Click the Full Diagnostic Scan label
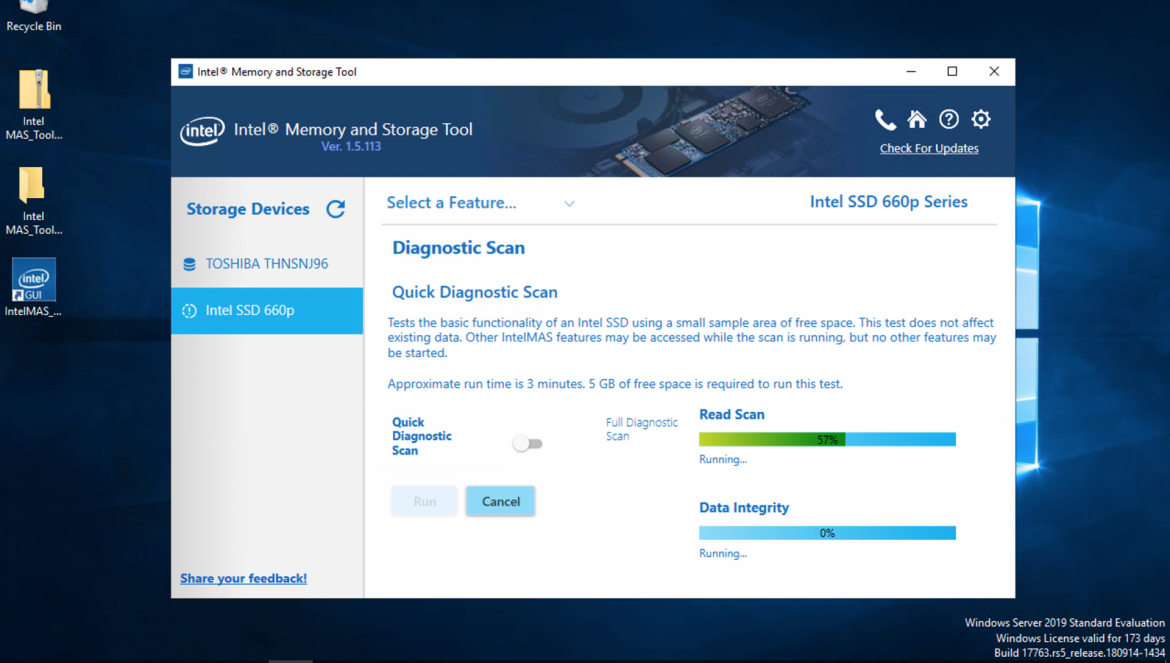1170x663 pixels. coord(642,430)
